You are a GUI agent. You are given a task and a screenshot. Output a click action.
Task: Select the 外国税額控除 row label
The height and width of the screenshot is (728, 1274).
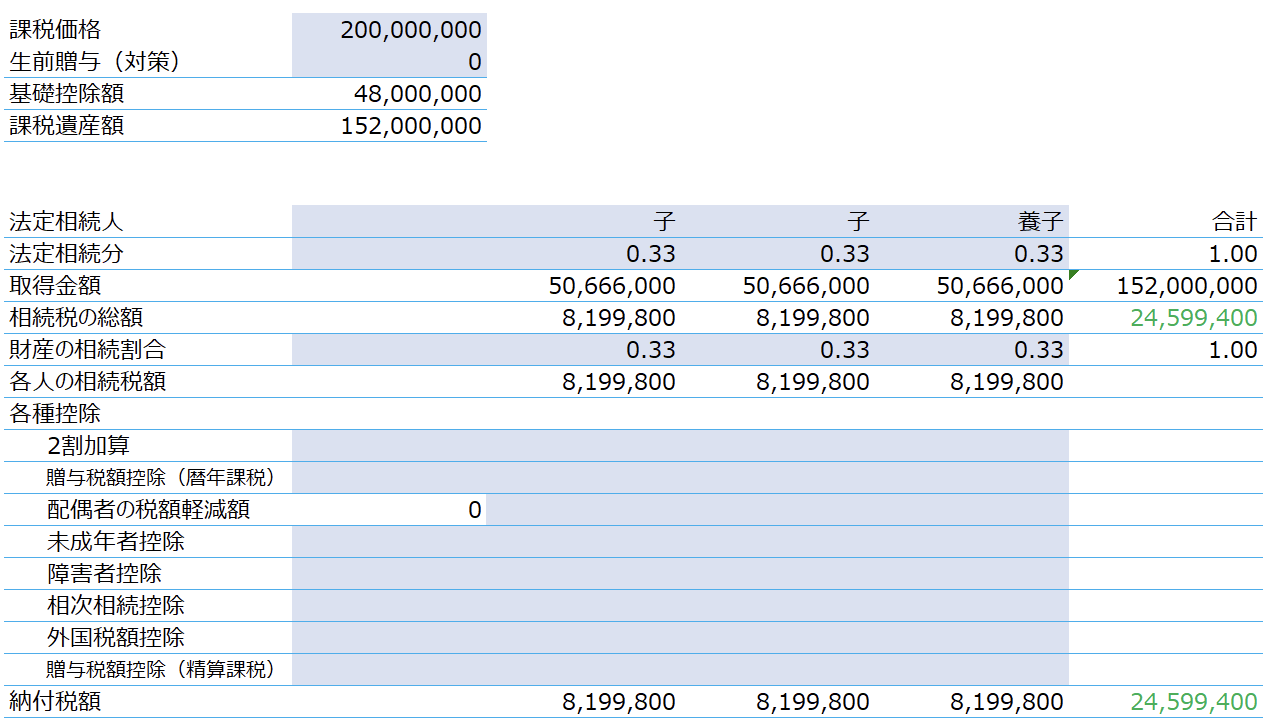coord(116,638)
